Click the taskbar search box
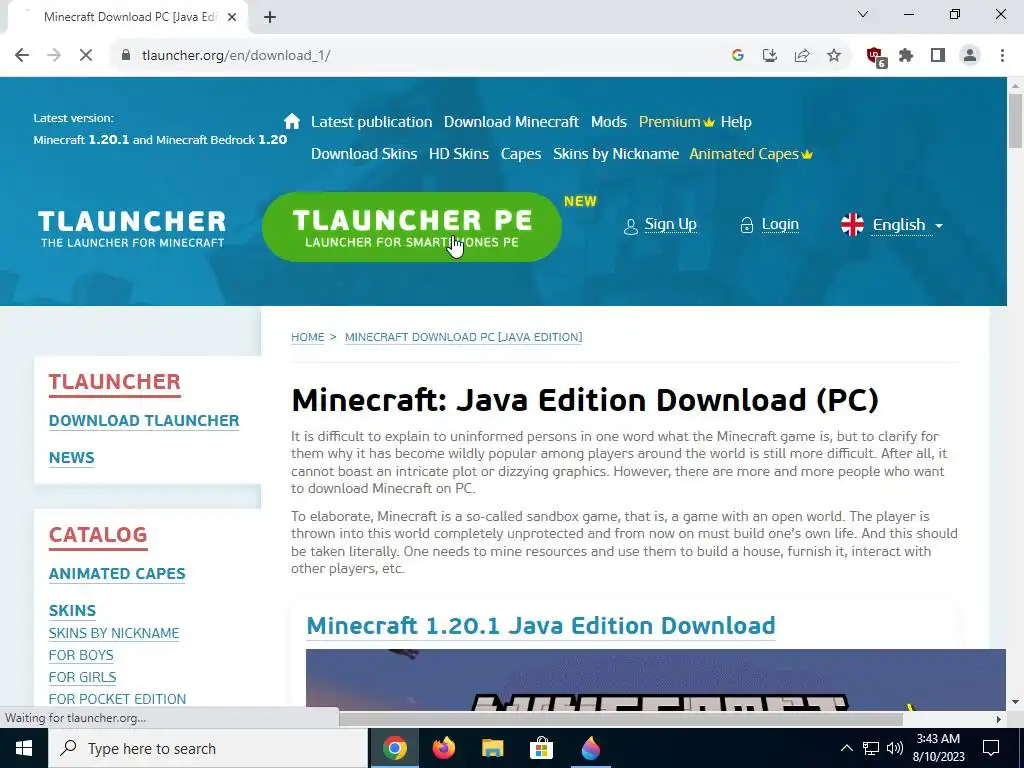 [x=208, y=748]
